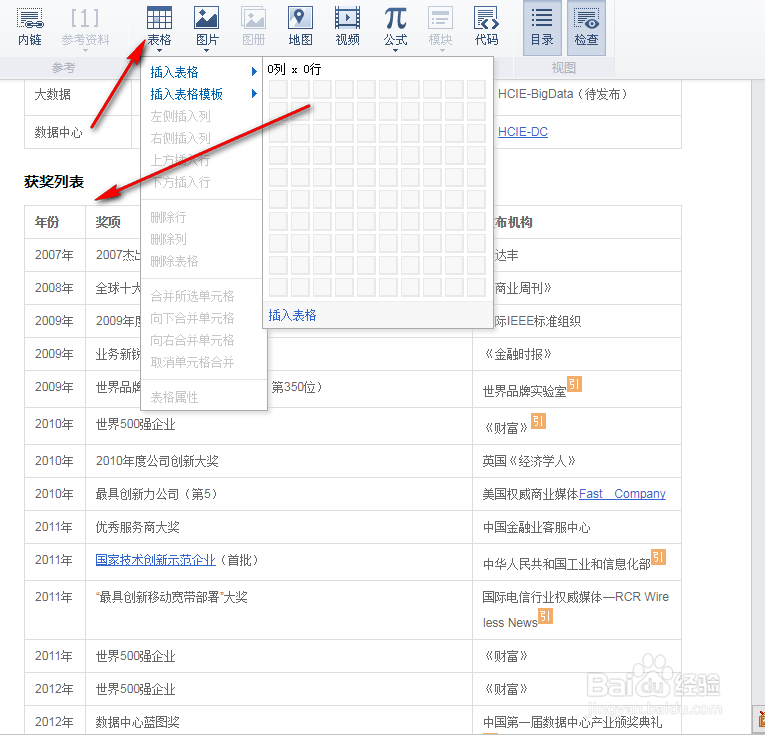This screenshot has height=736, width=765.
Task: Click the 图册 album icon
Action: point(253,26)
